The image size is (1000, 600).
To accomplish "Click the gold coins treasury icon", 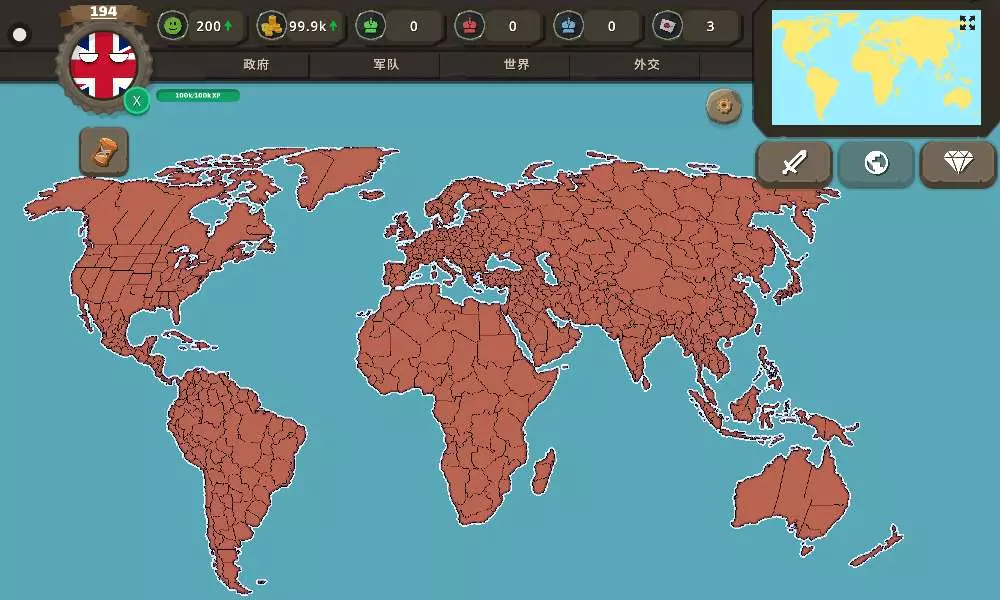I will point(272,26).
